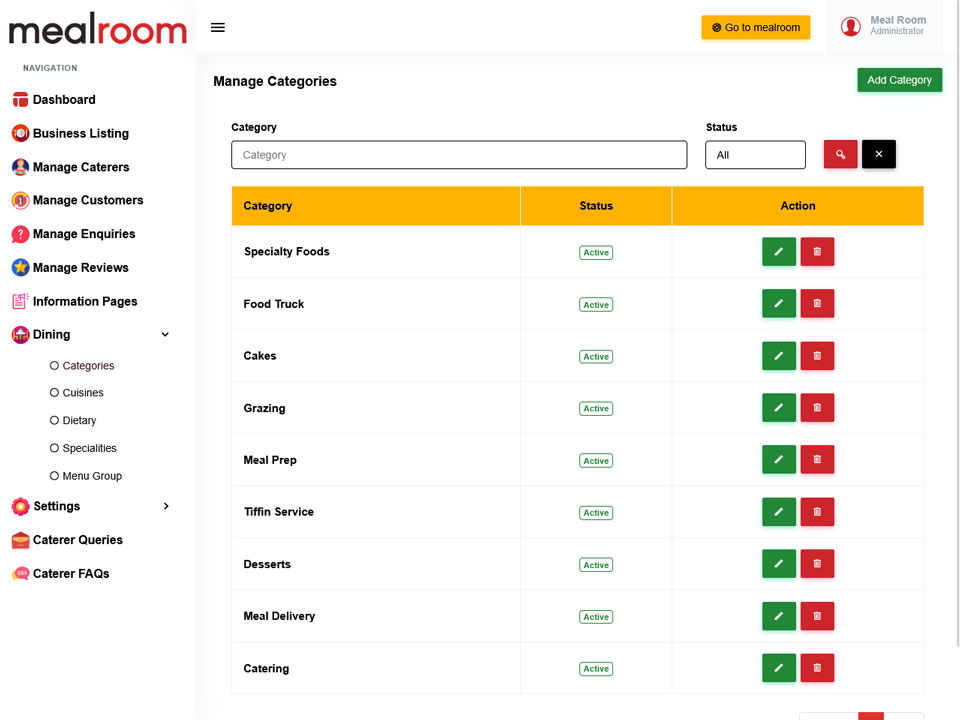Delete the Food Truck category
960x720 pixels.
pos(817,304)
